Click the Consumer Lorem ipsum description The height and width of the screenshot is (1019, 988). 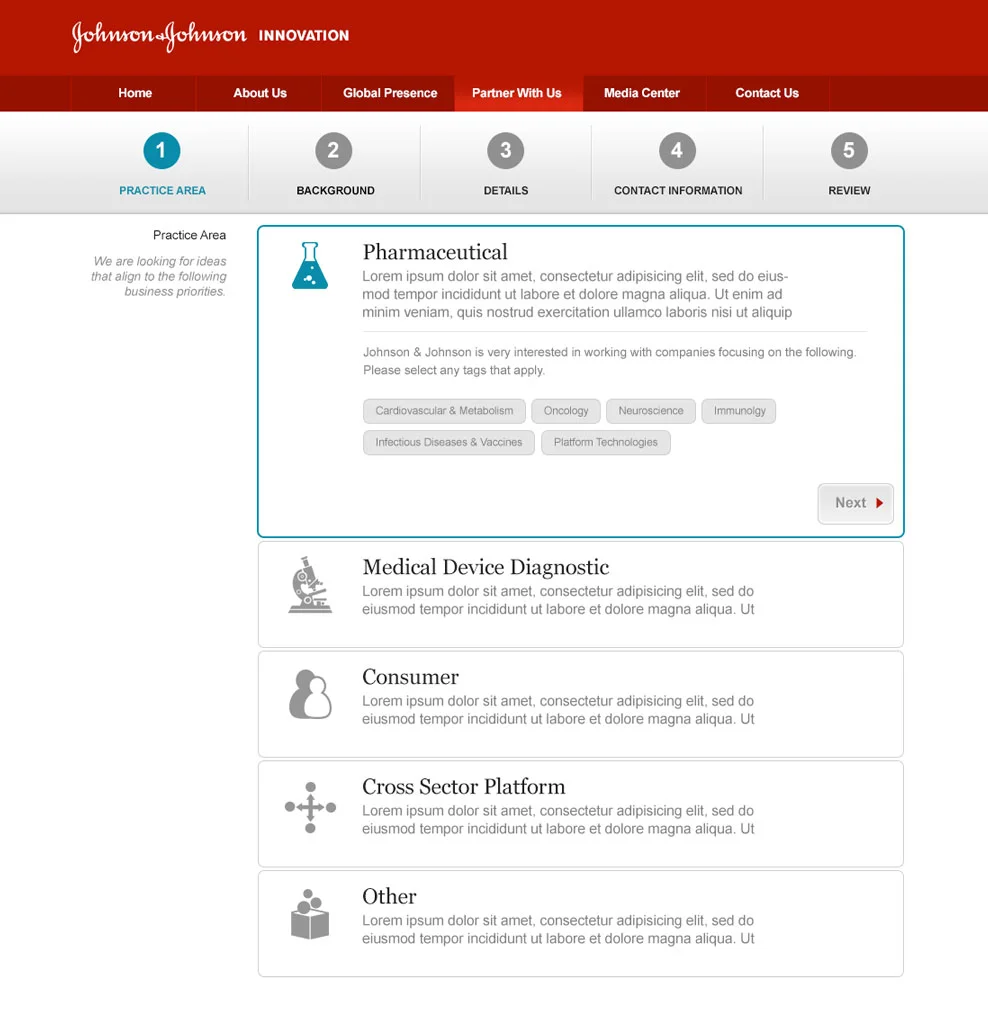pos(558,710)
